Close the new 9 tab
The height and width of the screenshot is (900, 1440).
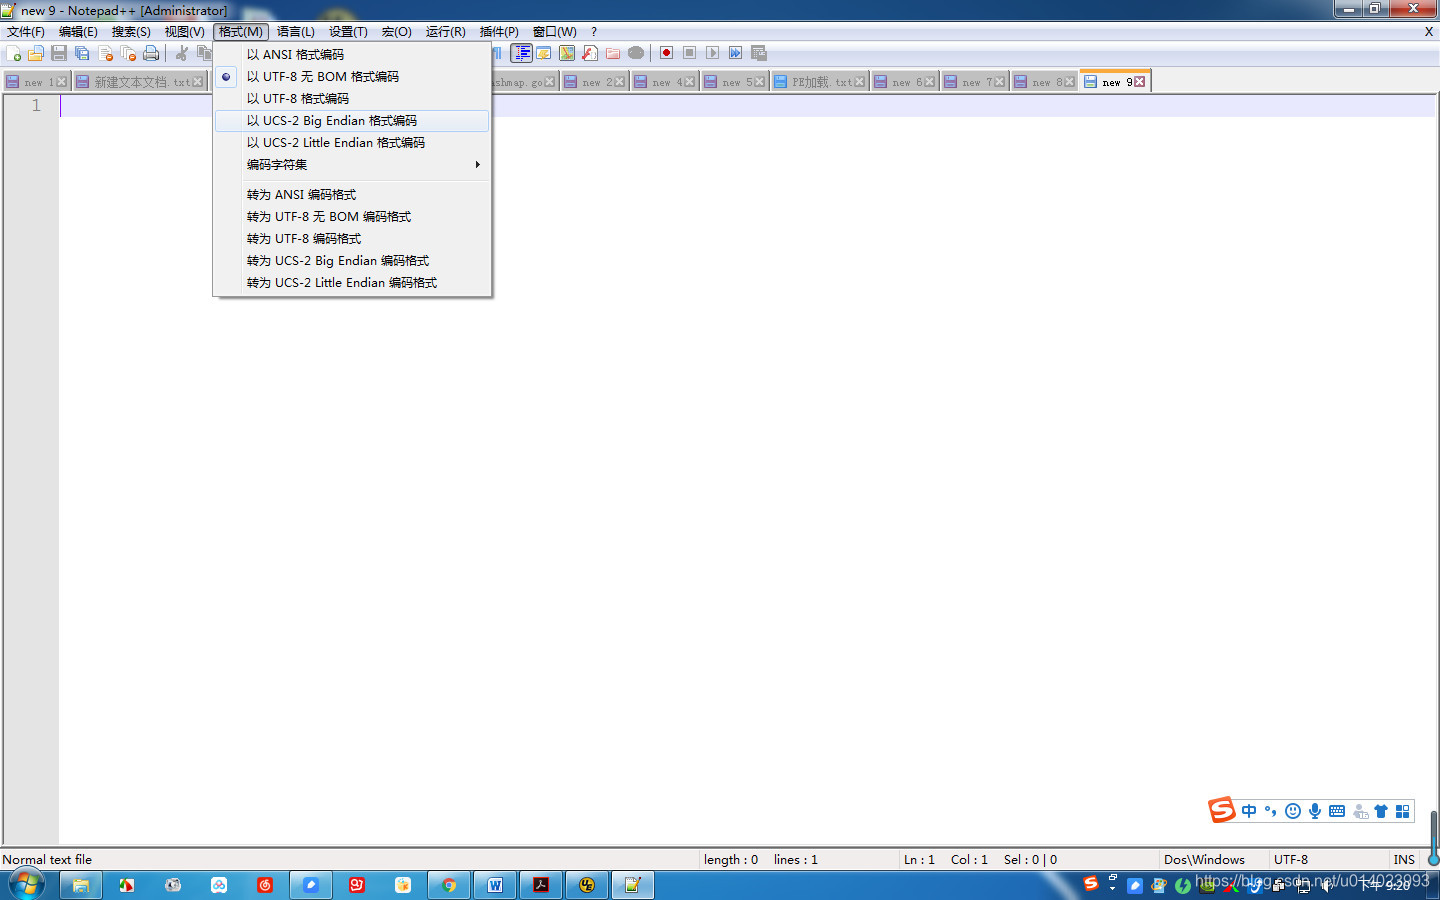coord(1139,82)
